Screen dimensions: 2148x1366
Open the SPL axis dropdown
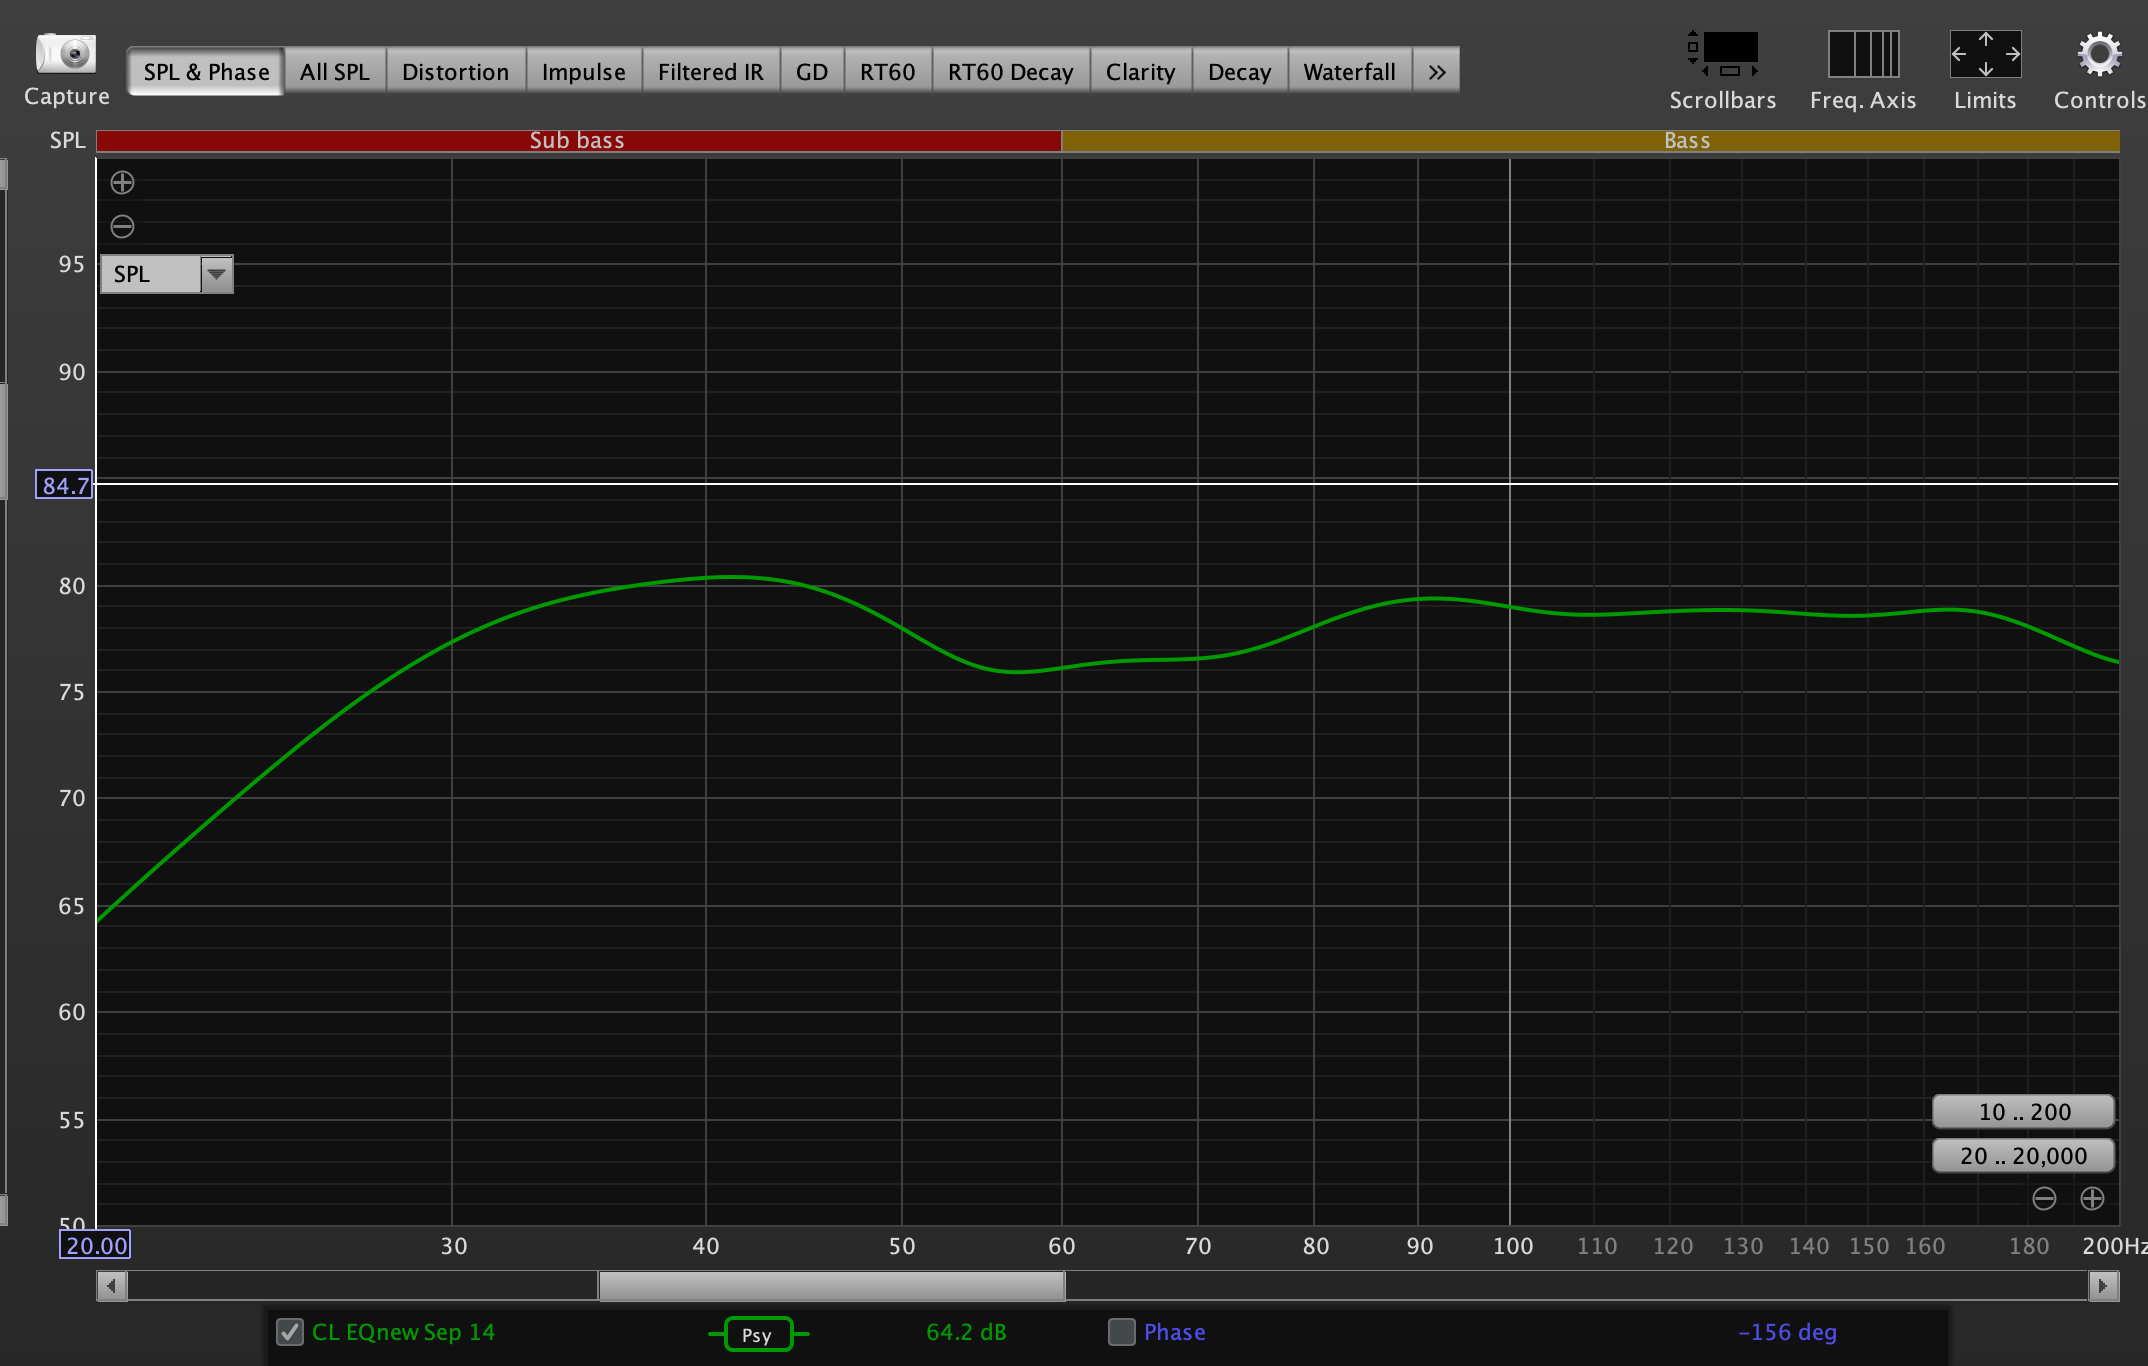(216, 274)
